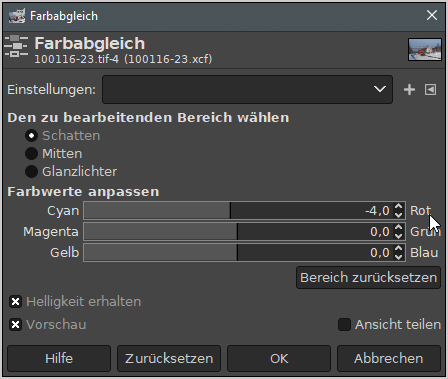Click the color balance tool icon
Screen dimensions: 448x379
[x=16, y=46]
